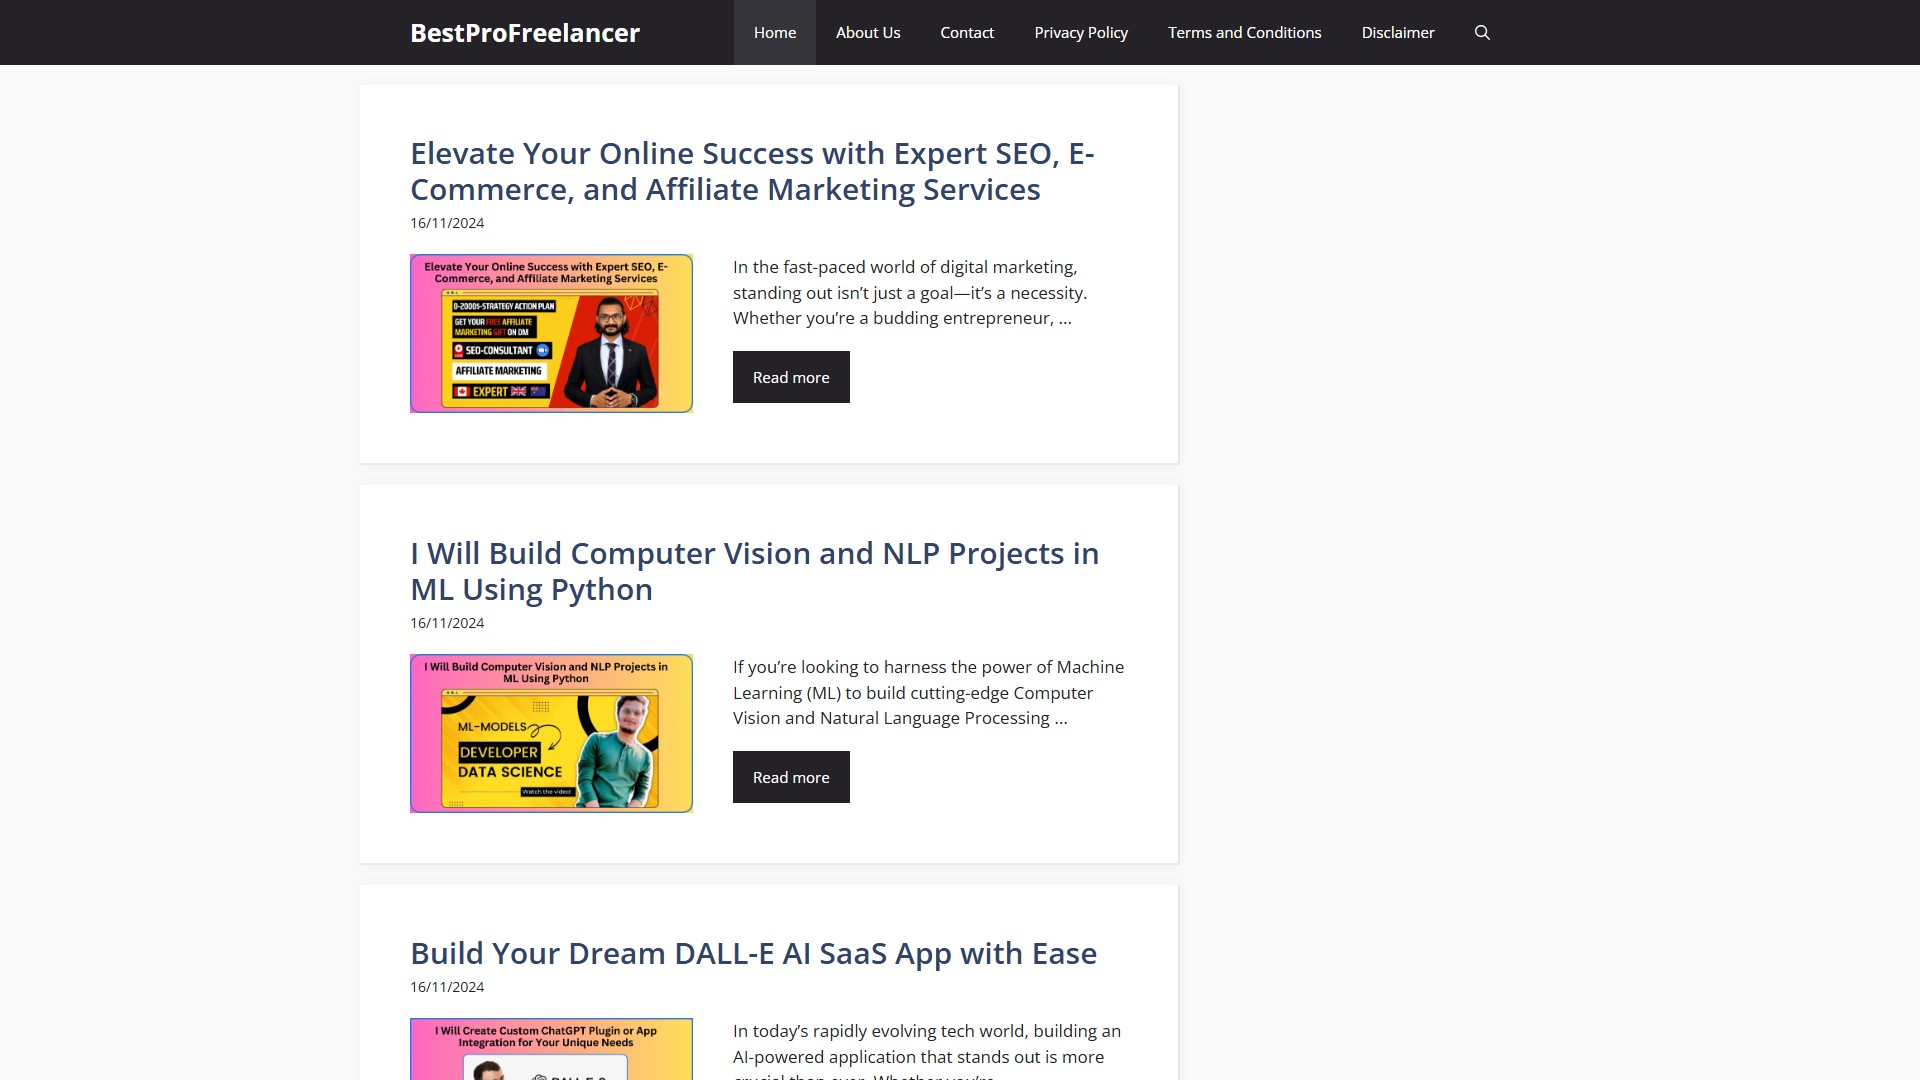
Task: Click the ChatGPT Plugin post thumbnail image
Action: (x=551, y=1050)
